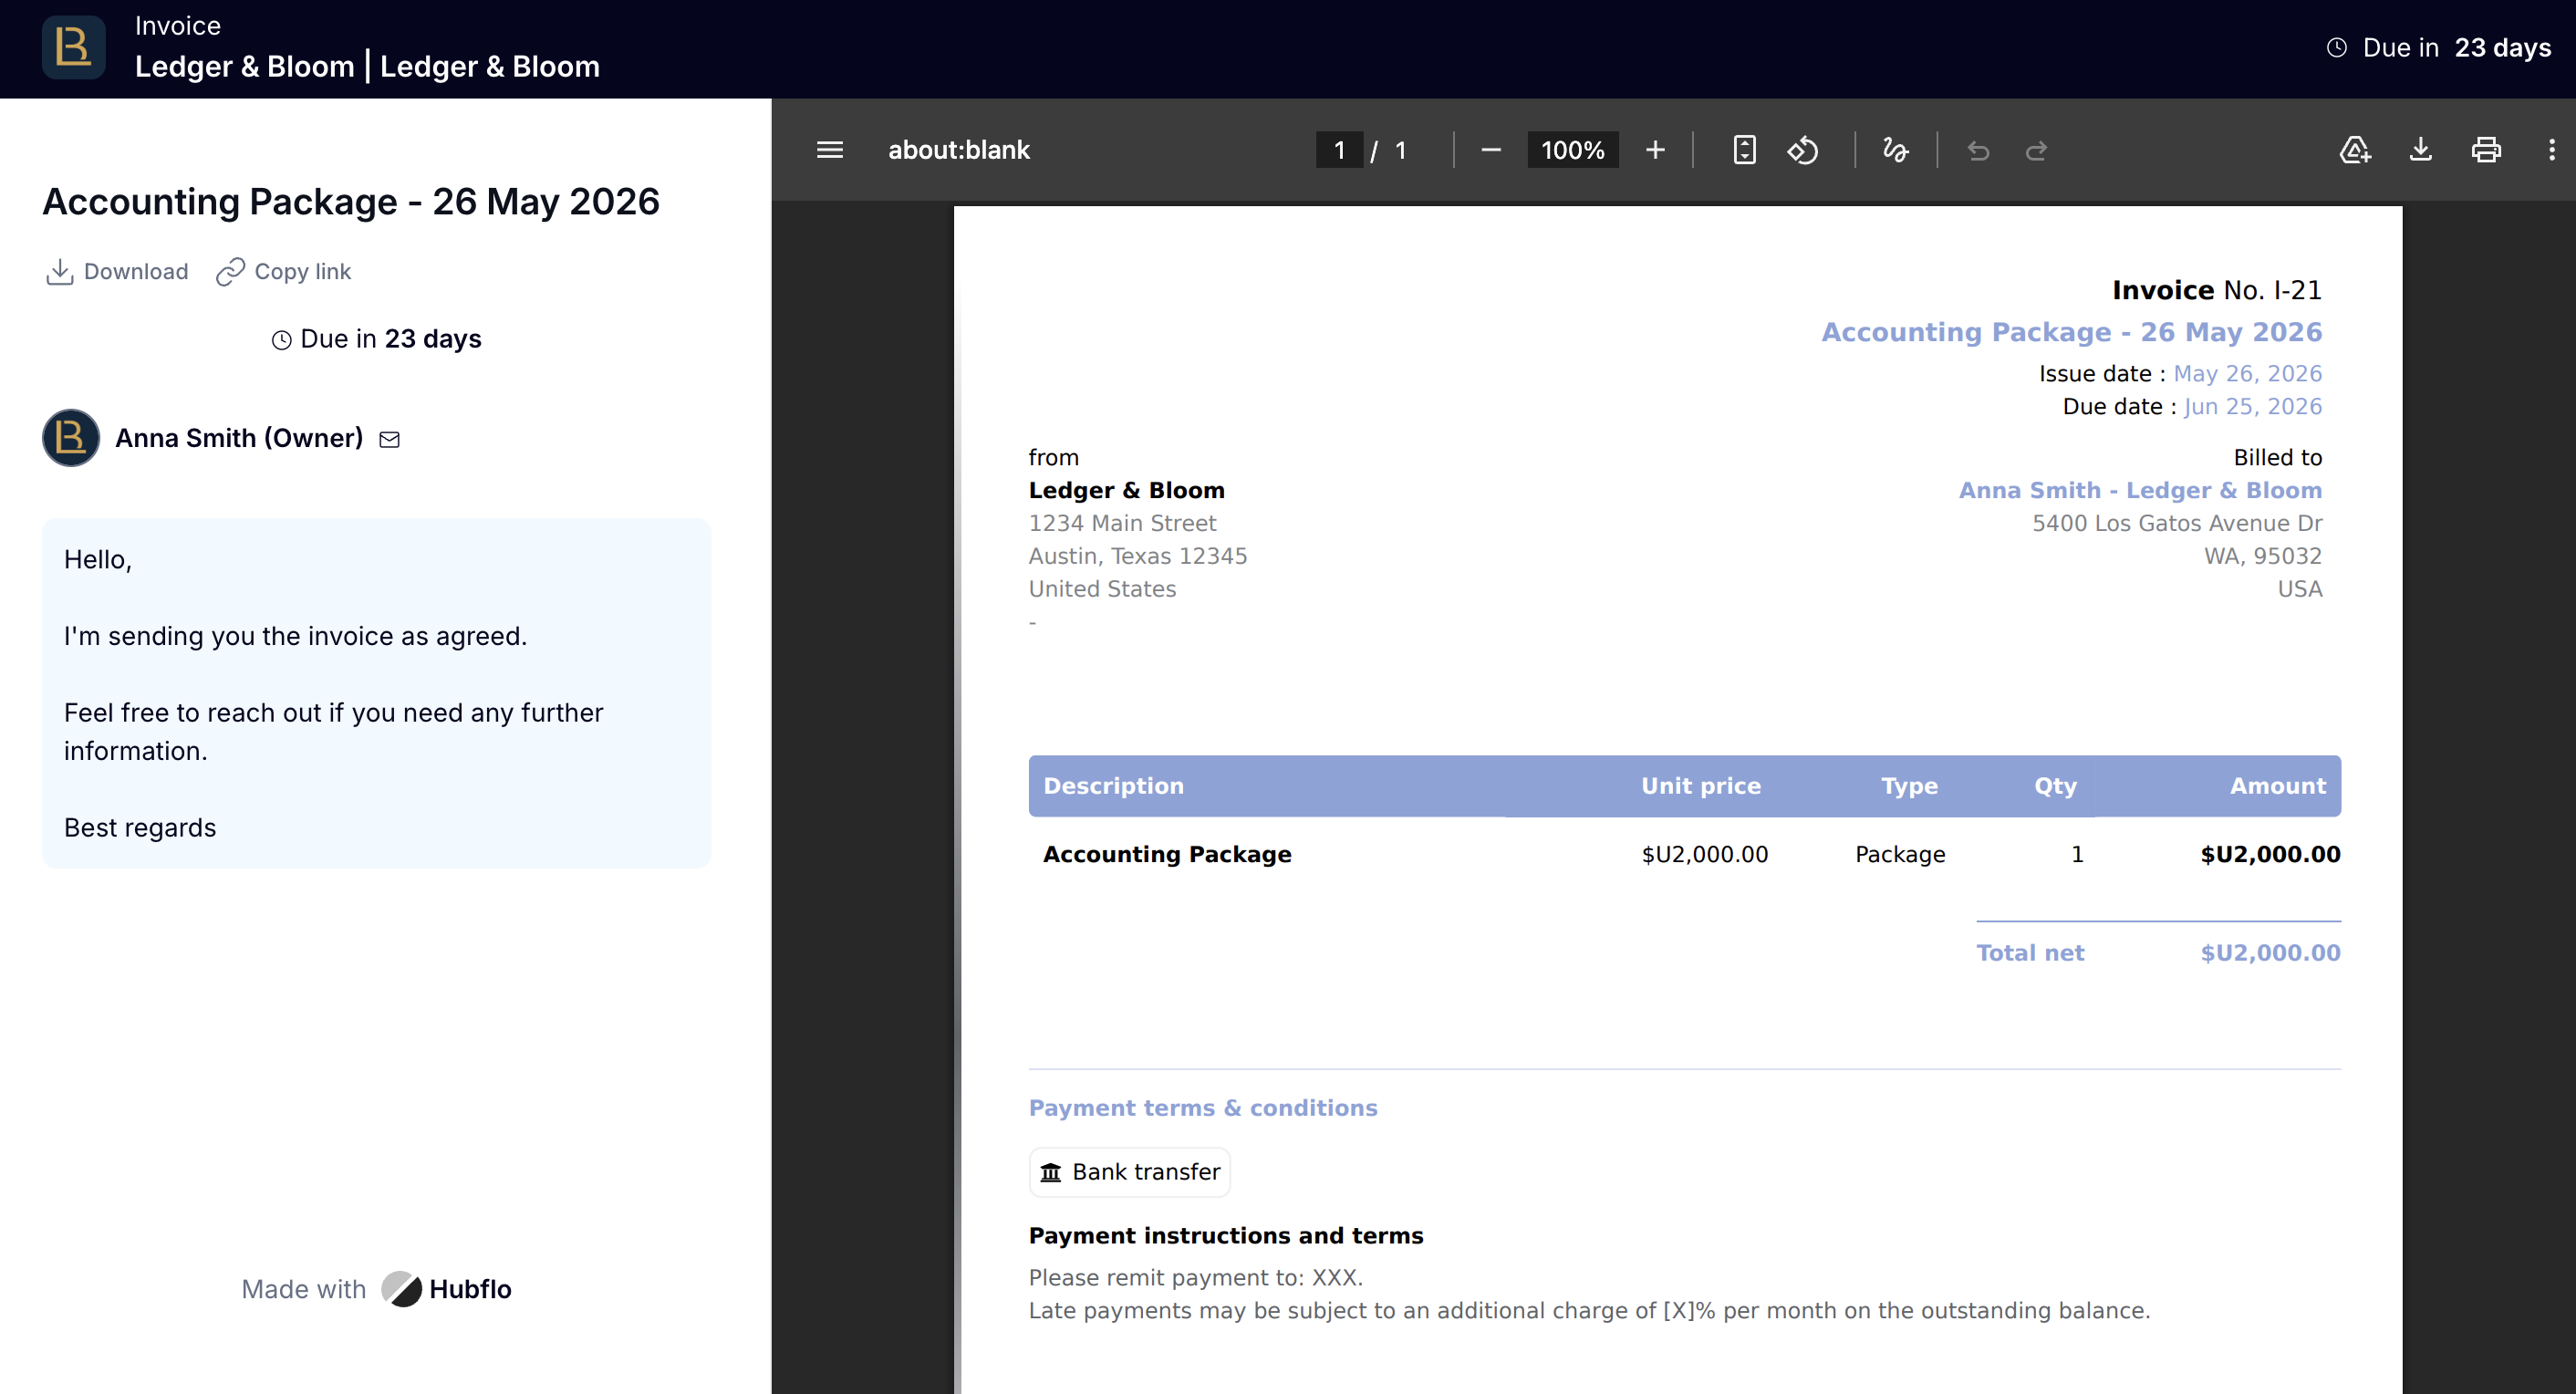Viewport: 2576px width, 1394px height.
Task: Click the due date Jun 25, 2026
Action: (x=2253, y=407)
